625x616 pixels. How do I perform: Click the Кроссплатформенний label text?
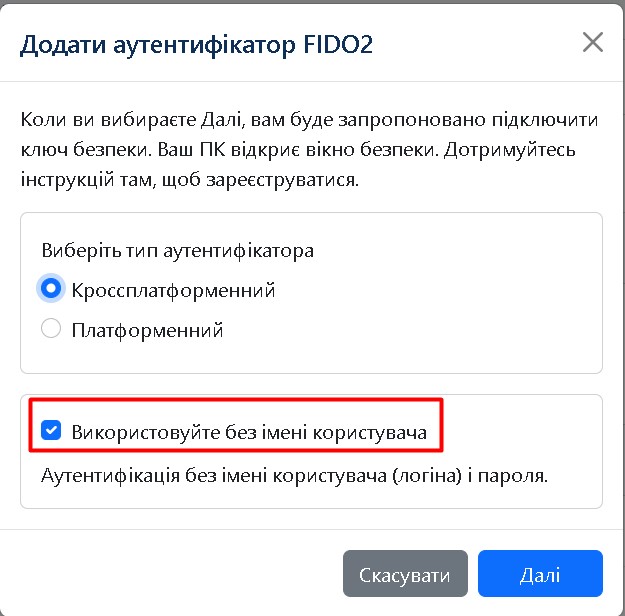[173, 290]
